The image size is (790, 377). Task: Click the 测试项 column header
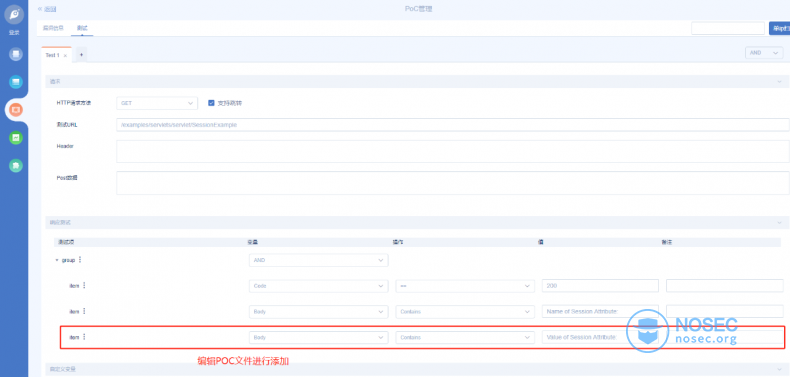tap(66, 242)
